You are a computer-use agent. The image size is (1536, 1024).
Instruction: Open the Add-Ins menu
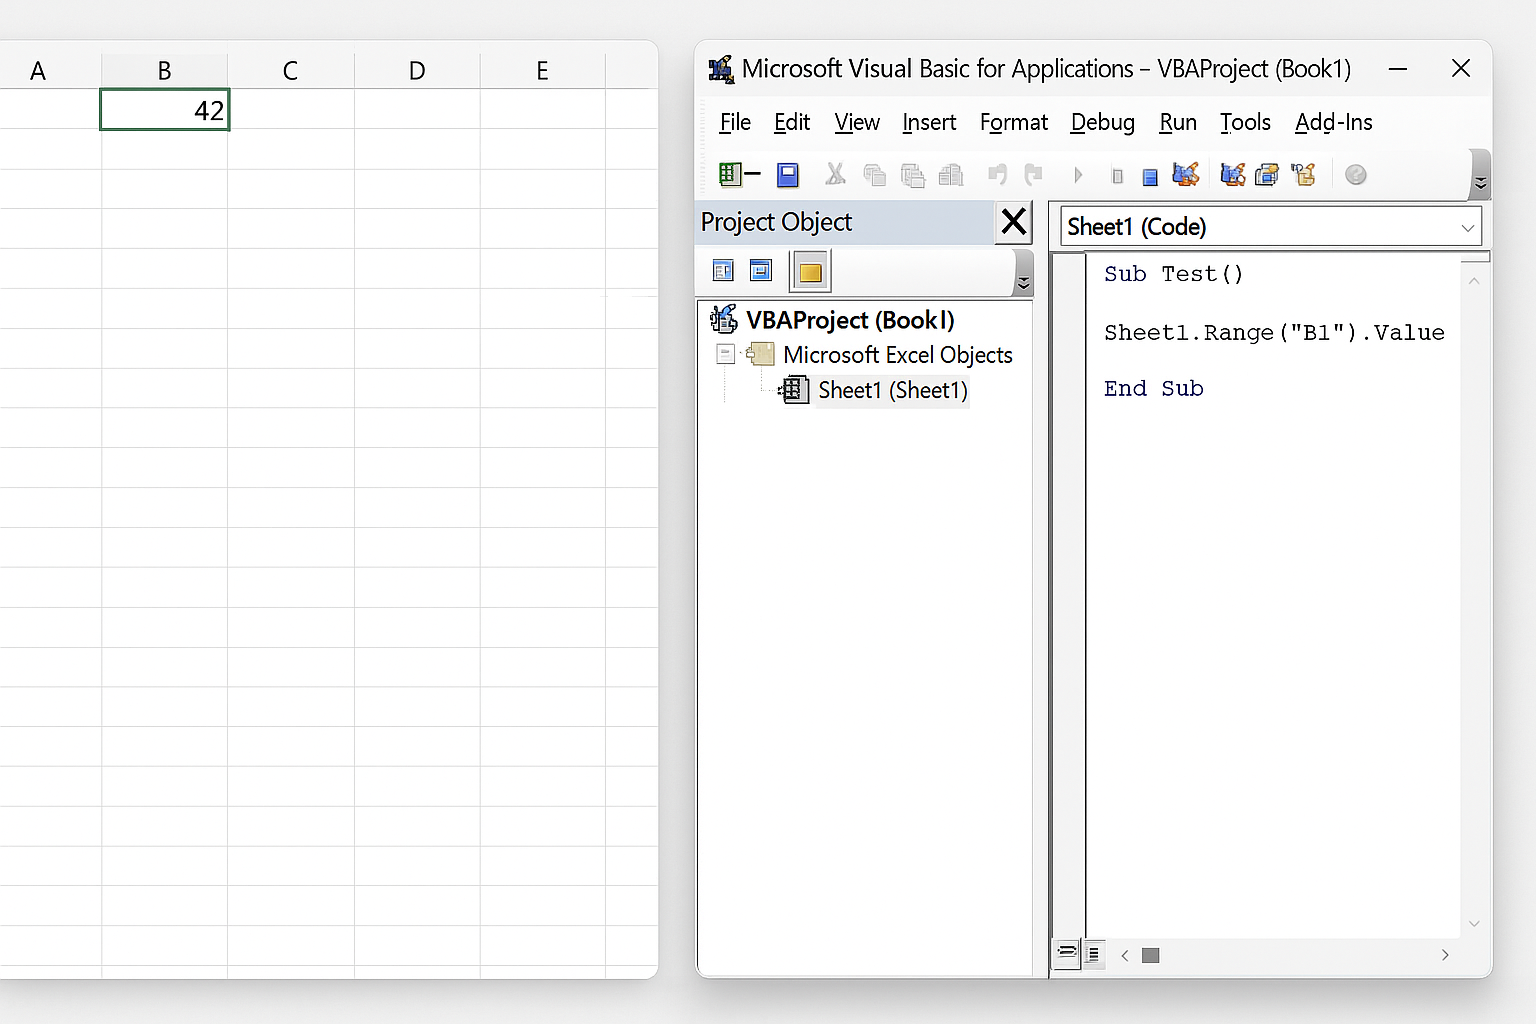click(x=1334, y=122)
